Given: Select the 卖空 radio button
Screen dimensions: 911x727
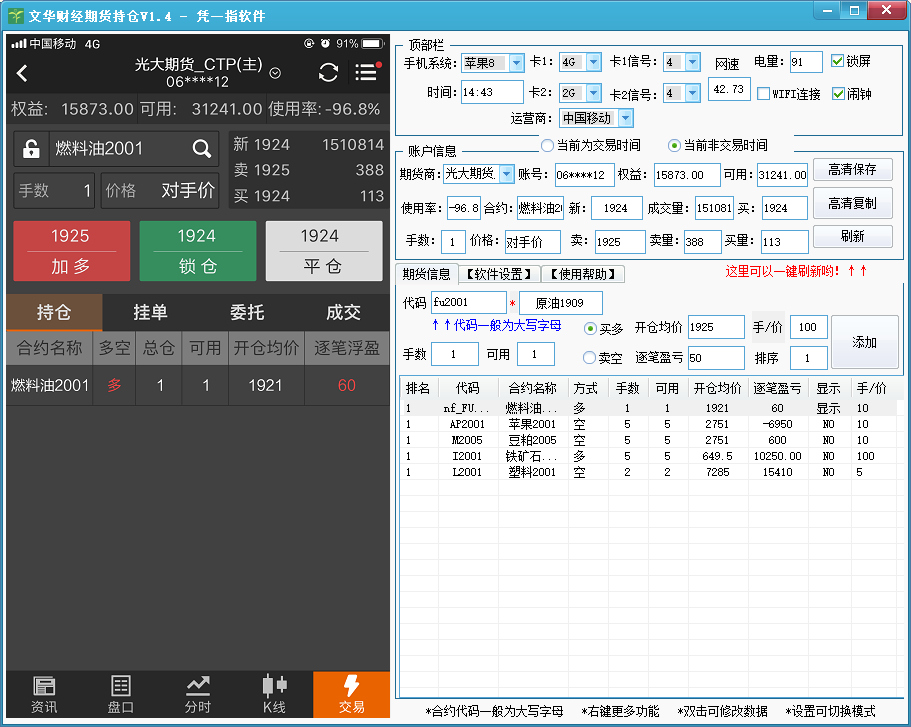Looking at the screenshot, I should 589,357.
